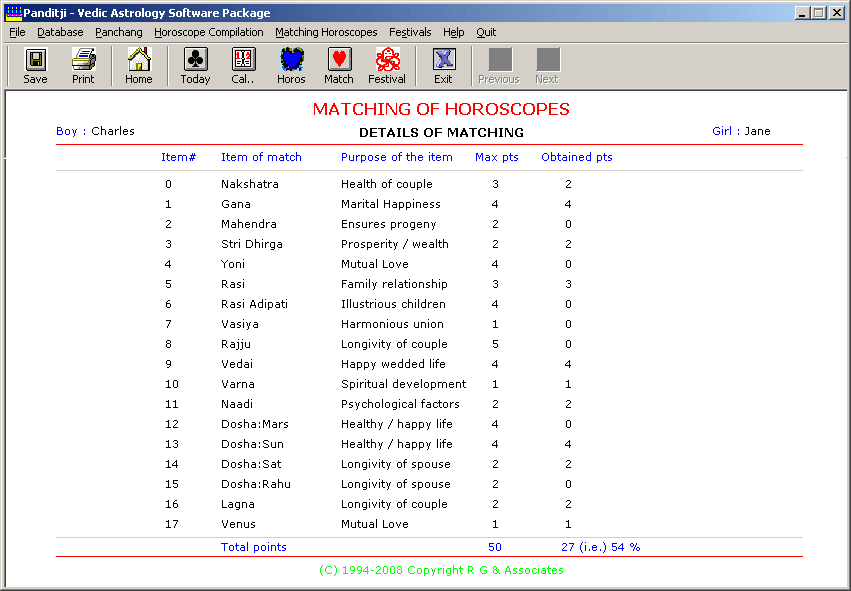Viewport: 851px width, 591px height.
Task: Click 'Ensures progeny' purpose text
Action: click(389, 224)
